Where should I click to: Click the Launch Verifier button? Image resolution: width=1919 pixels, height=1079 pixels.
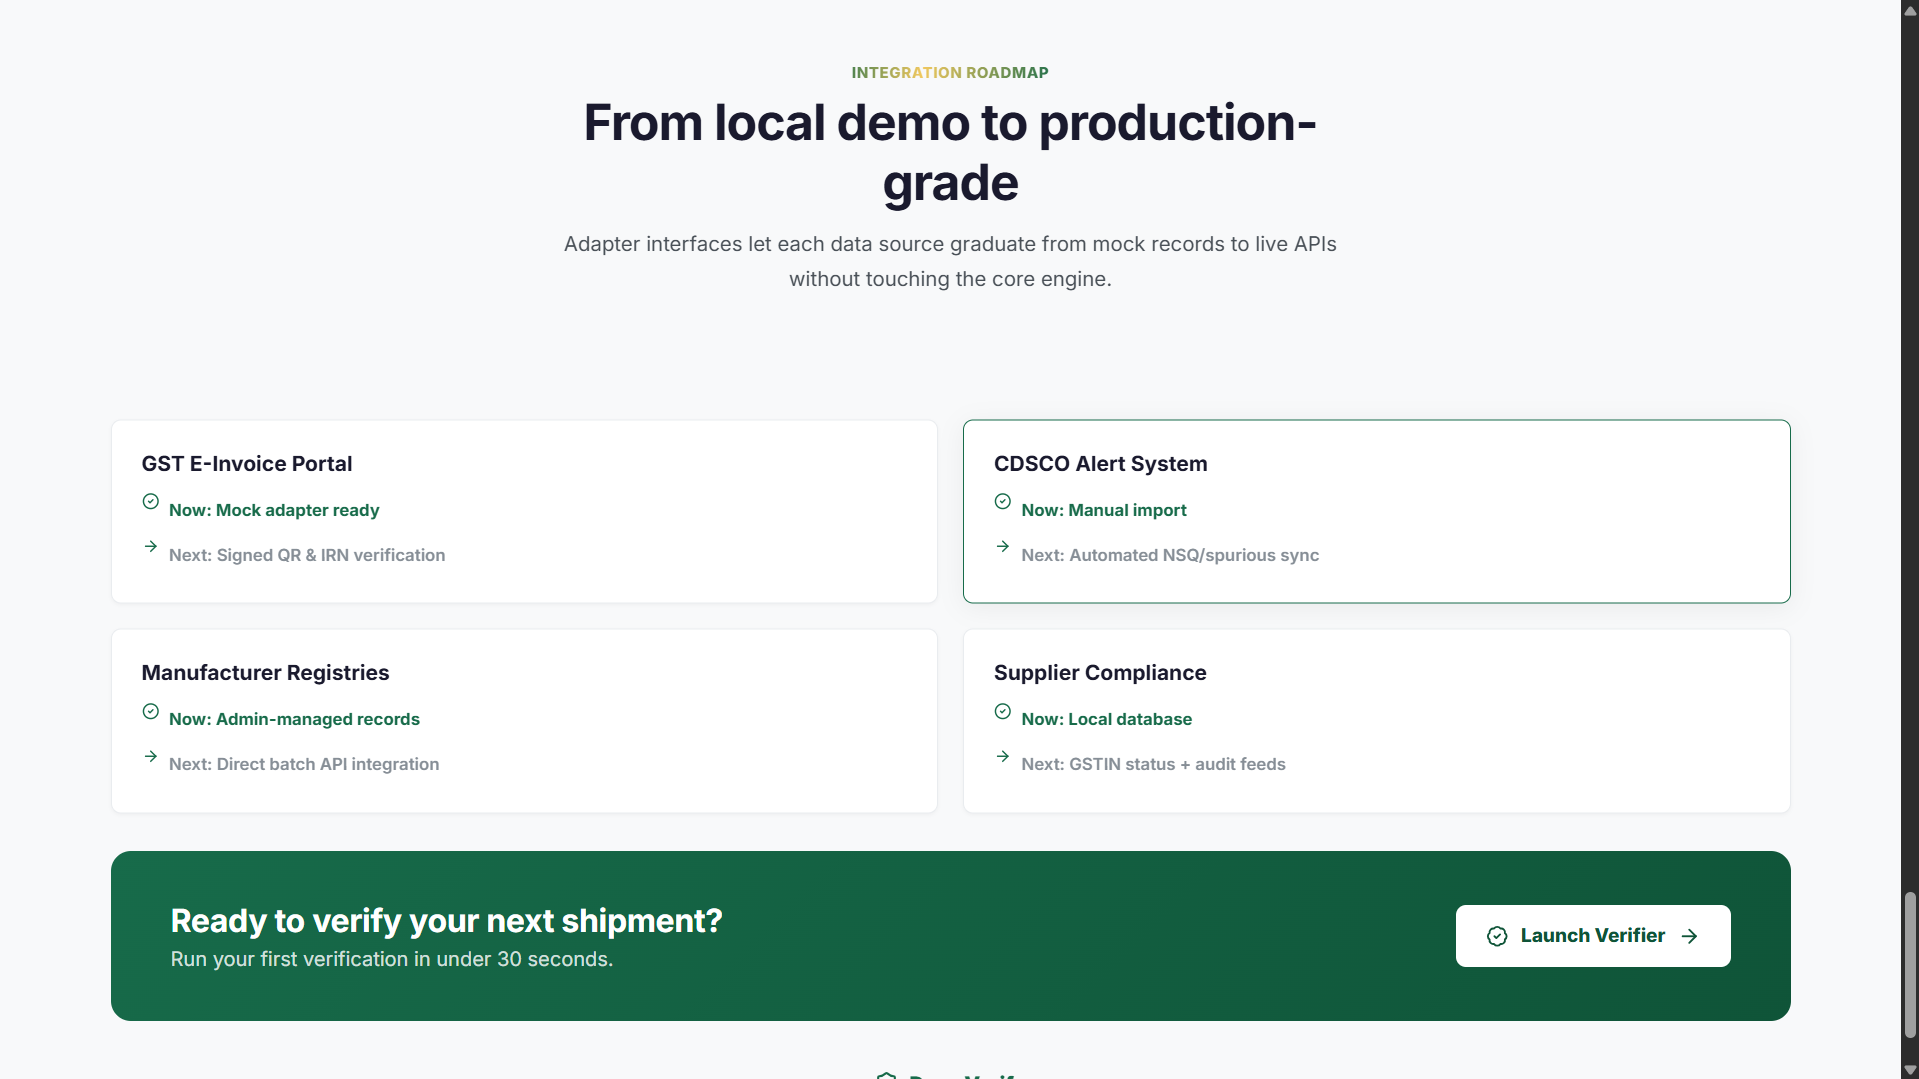(x=1593, y=936)
